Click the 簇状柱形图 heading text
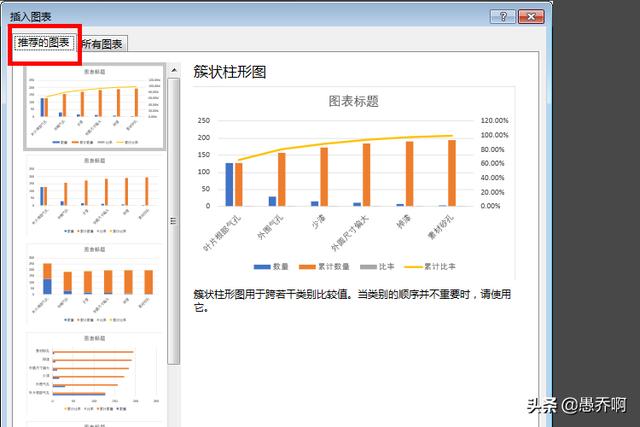The image size is (640, 427). point(228,72)
